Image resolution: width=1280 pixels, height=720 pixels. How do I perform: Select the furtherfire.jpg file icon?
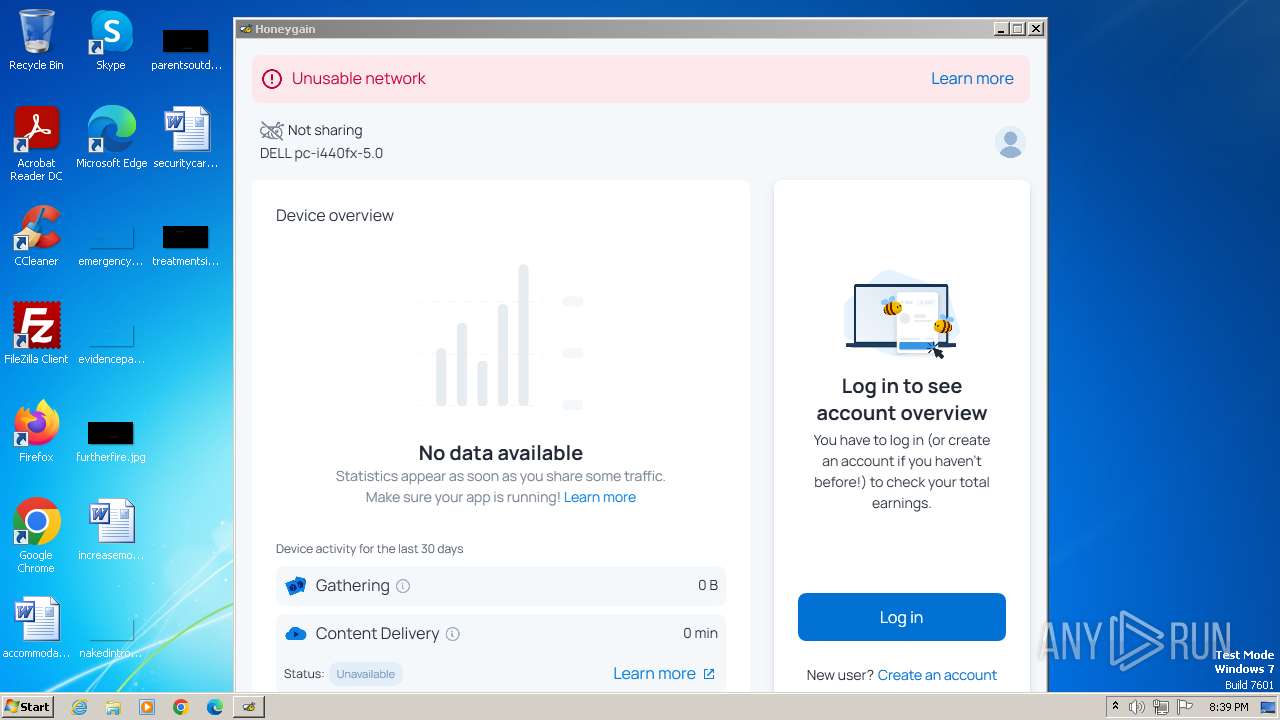[x=111, y=441]
